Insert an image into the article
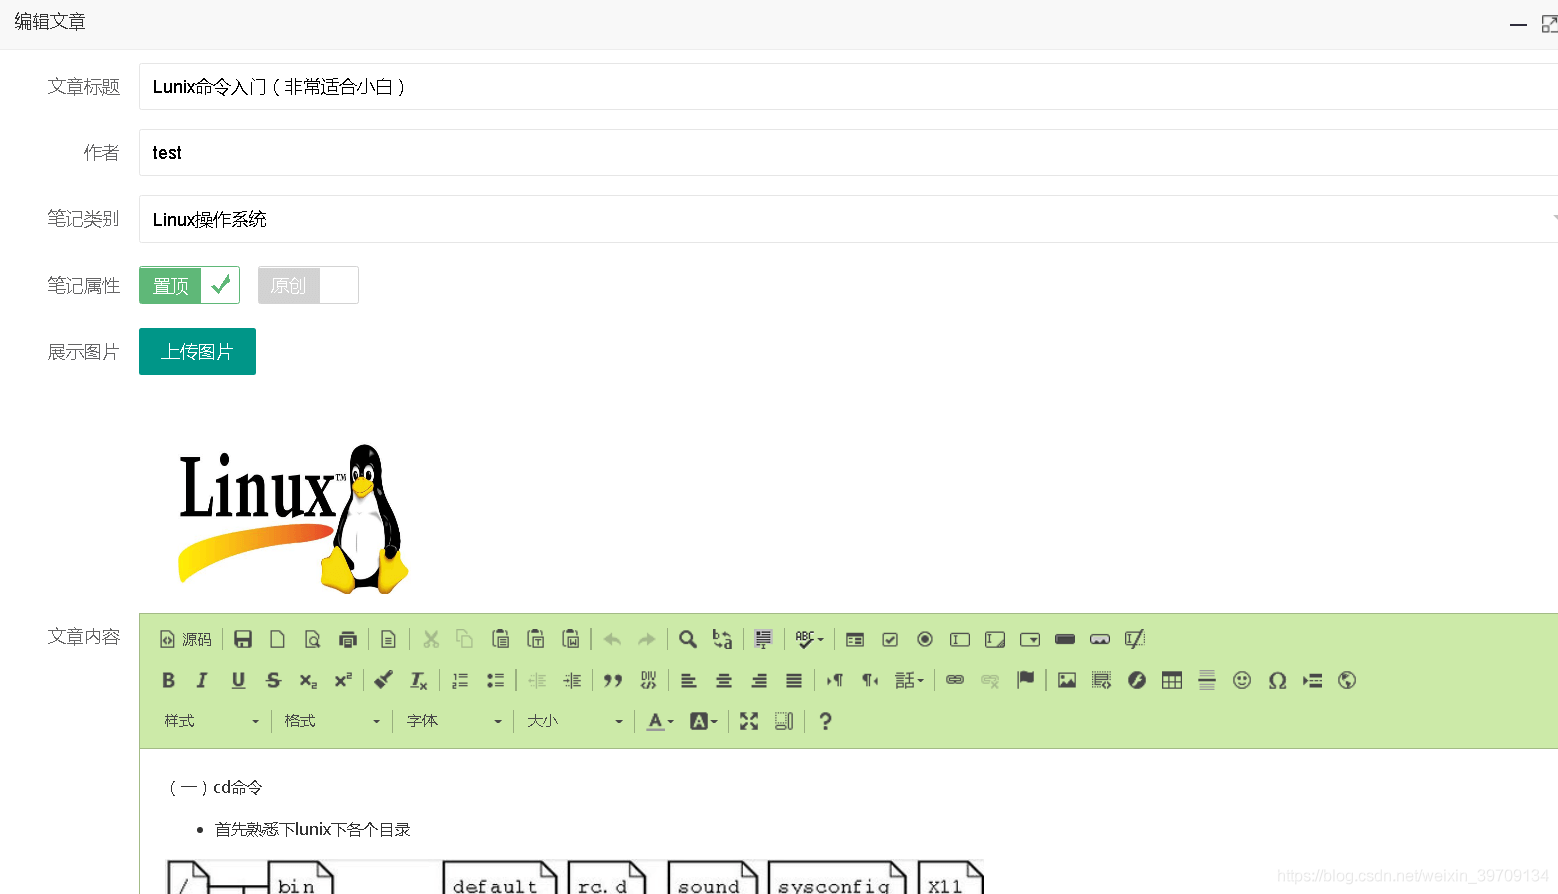Image resolution: width=1558 pixels, height=894 pixels. click(x=1067, y=680)
